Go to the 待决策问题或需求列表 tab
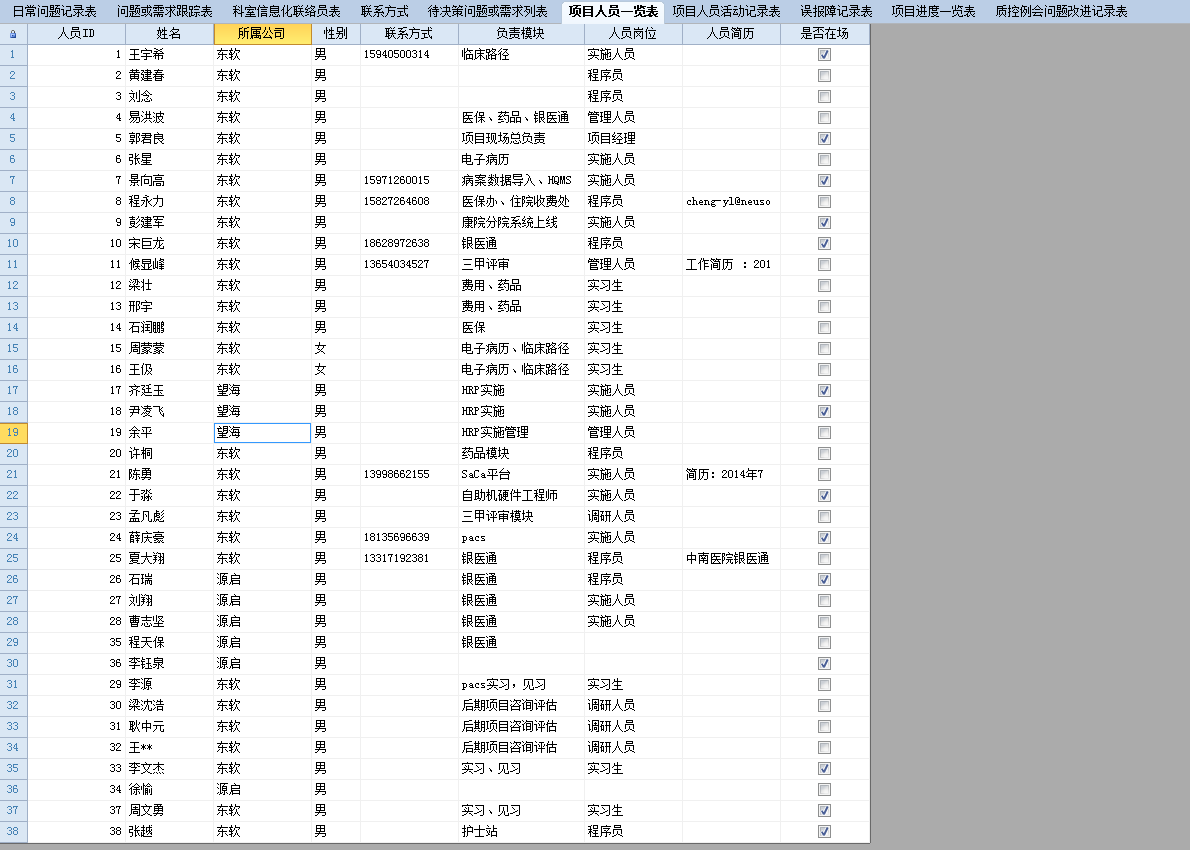This screenshot has height=850, width=1190. pos(487,11)
